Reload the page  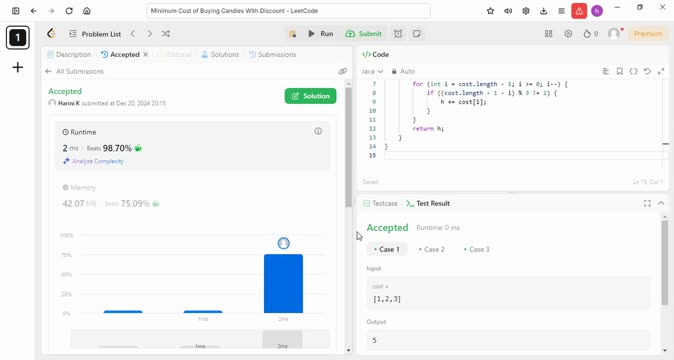[x=69, y=11]
